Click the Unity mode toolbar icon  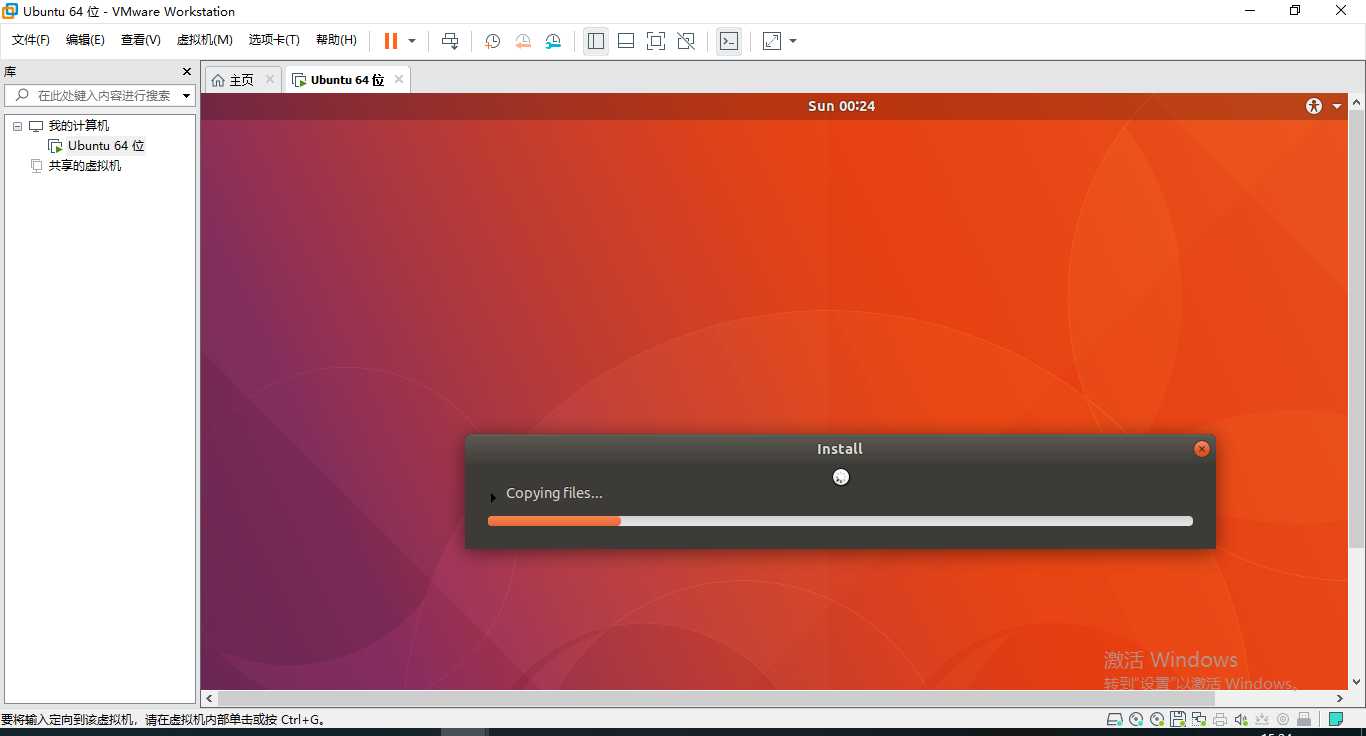click(686, 41)
